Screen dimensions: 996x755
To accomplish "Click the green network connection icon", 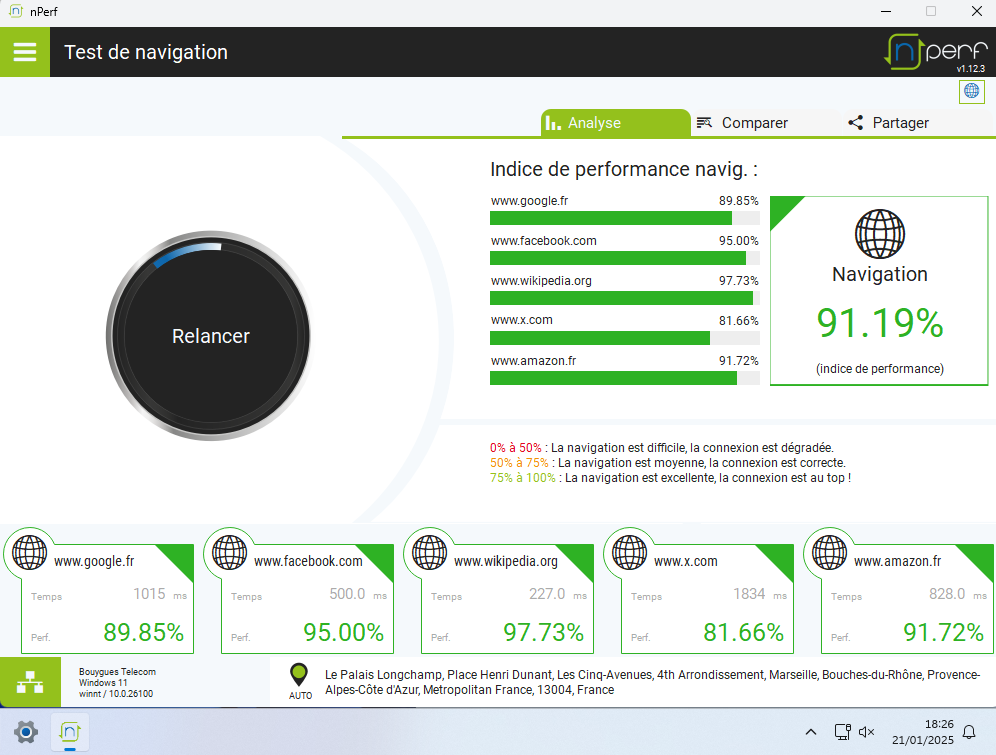I will point(30,682).
